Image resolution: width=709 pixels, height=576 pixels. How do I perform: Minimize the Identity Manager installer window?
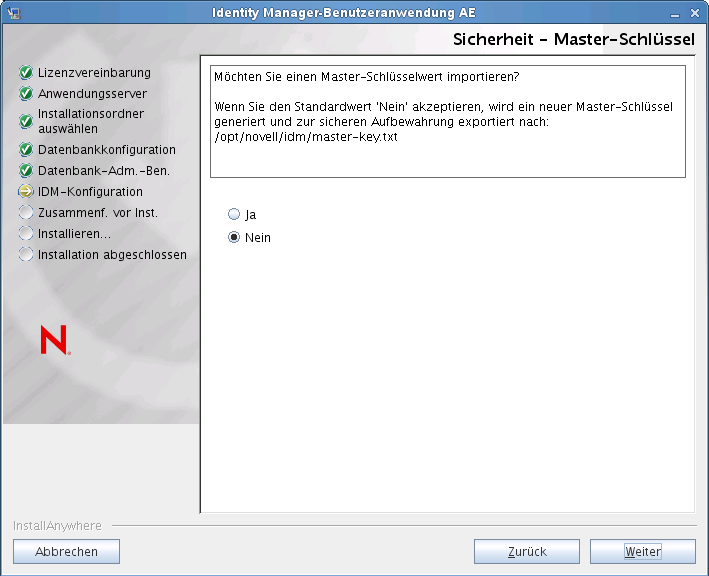tap(675, 14)
